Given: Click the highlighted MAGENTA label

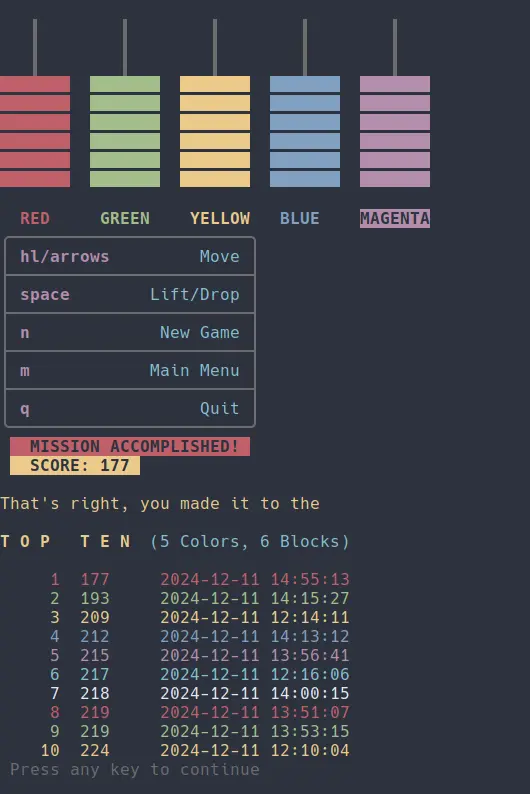Looking at the screenshot, I should (x=395, y=218).
